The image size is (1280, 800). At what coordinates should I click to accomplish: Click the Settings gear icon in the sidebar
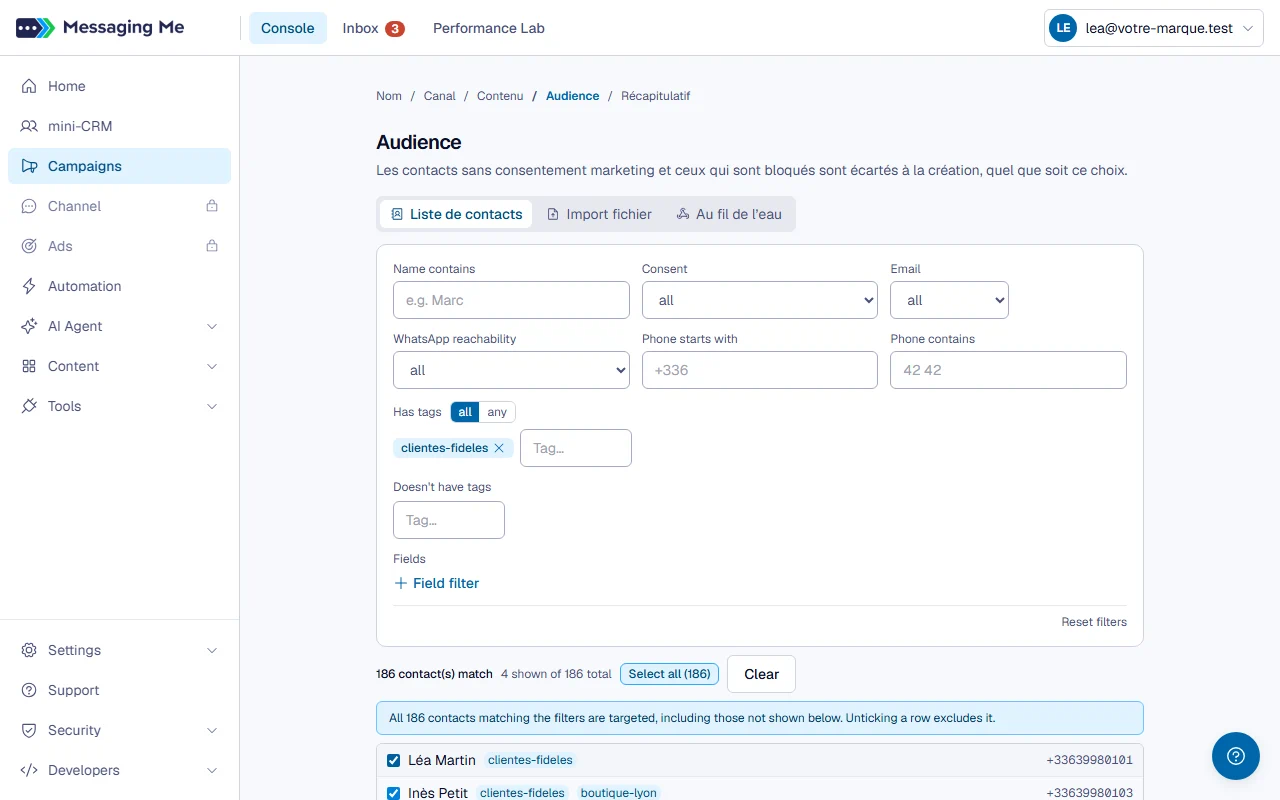click(29, 650)
